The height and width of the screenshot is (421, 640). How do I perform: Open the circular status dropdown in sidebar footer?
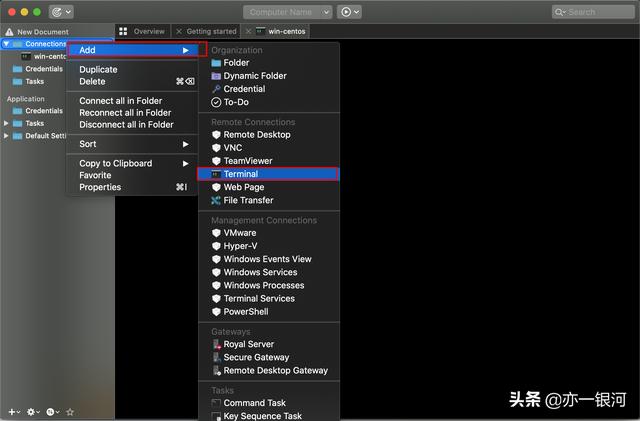[53, 412]
